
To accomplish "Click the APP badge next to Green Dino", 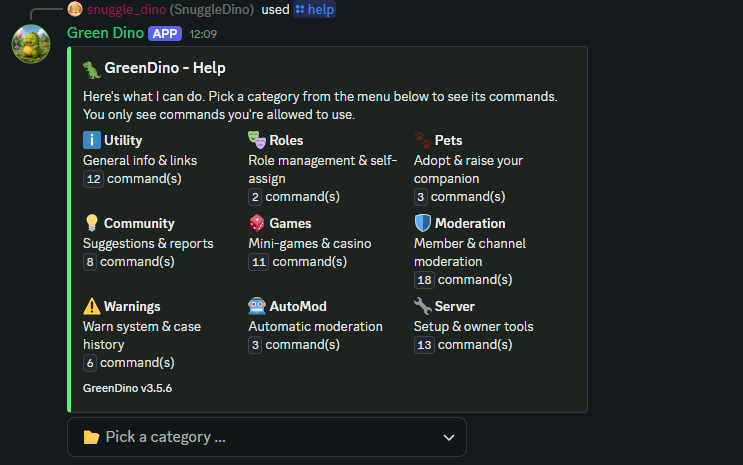I will pos(165,34).
